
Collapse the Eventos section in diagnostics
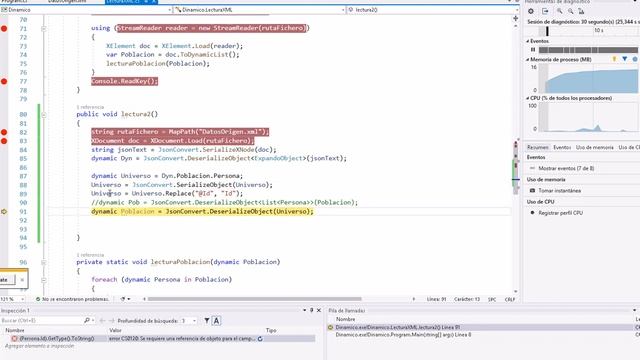(527, 41)
